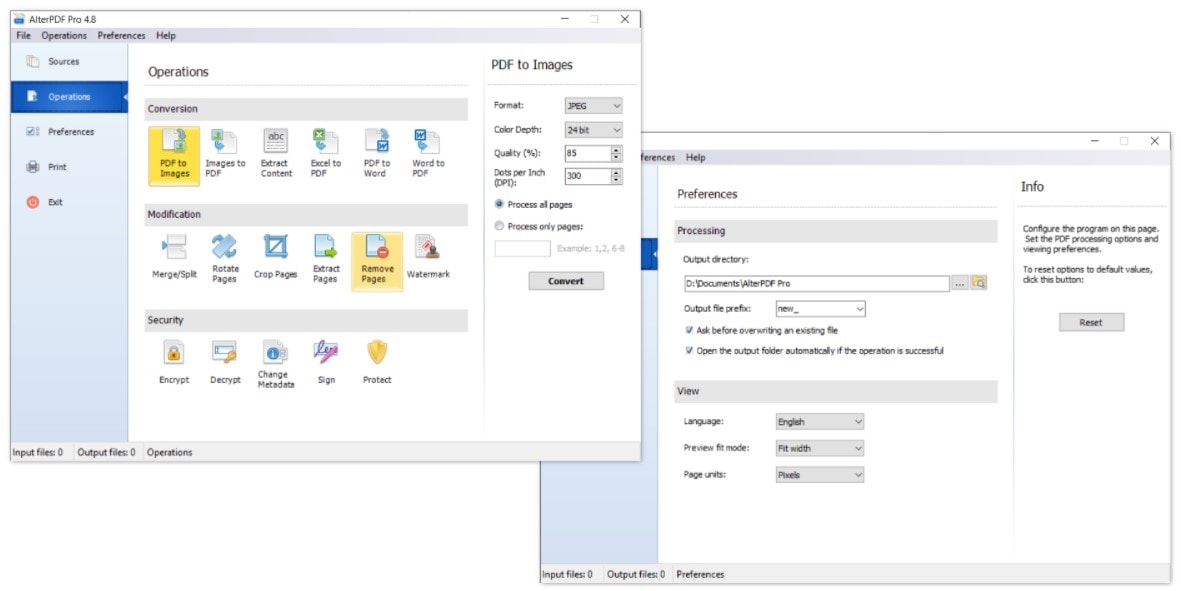
Task: Click 'Output files: 0' in Operations status bar
Action: [106, 452]
